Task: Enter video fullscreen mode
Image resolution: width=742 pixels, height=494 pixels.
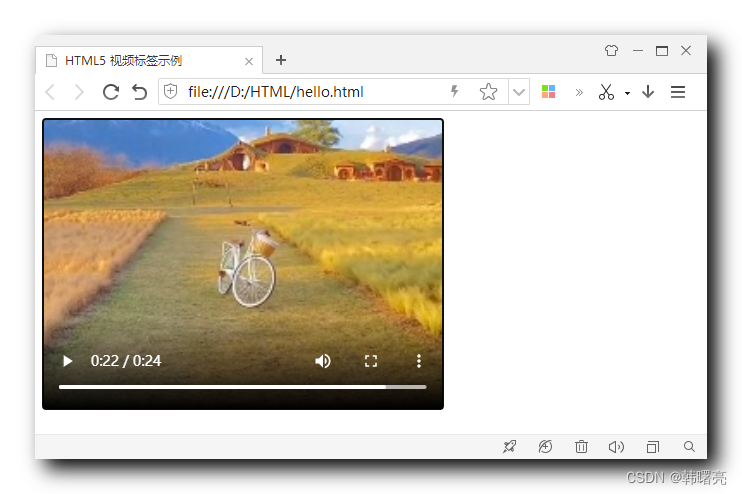Action: pyautogui.click(x=371, y=361)
